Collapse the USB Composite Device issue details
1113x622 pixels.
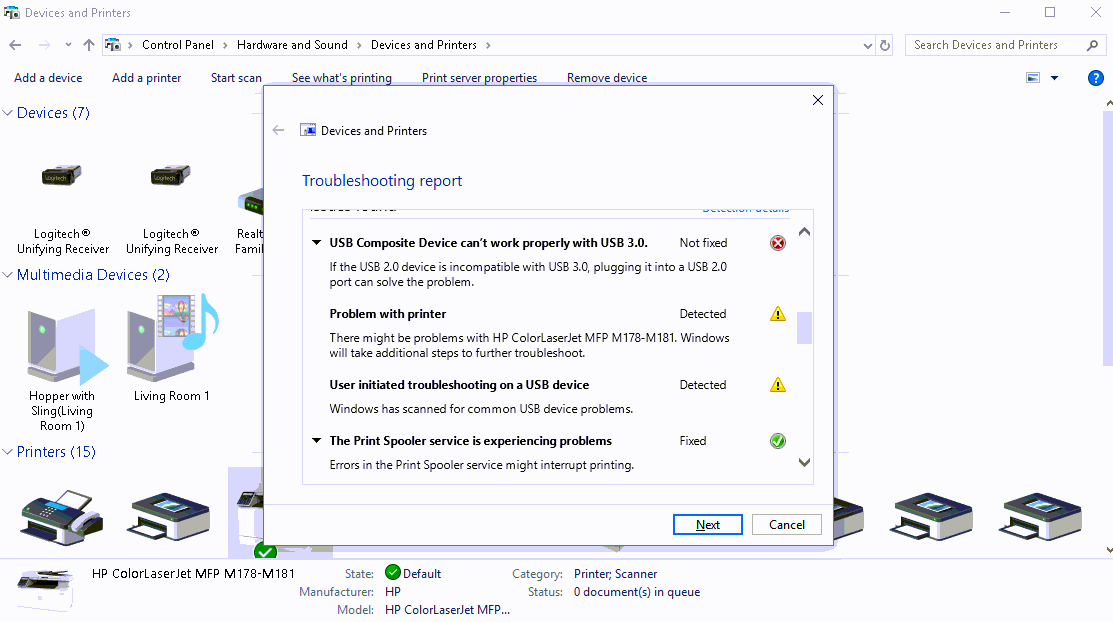tap(316, 242)
